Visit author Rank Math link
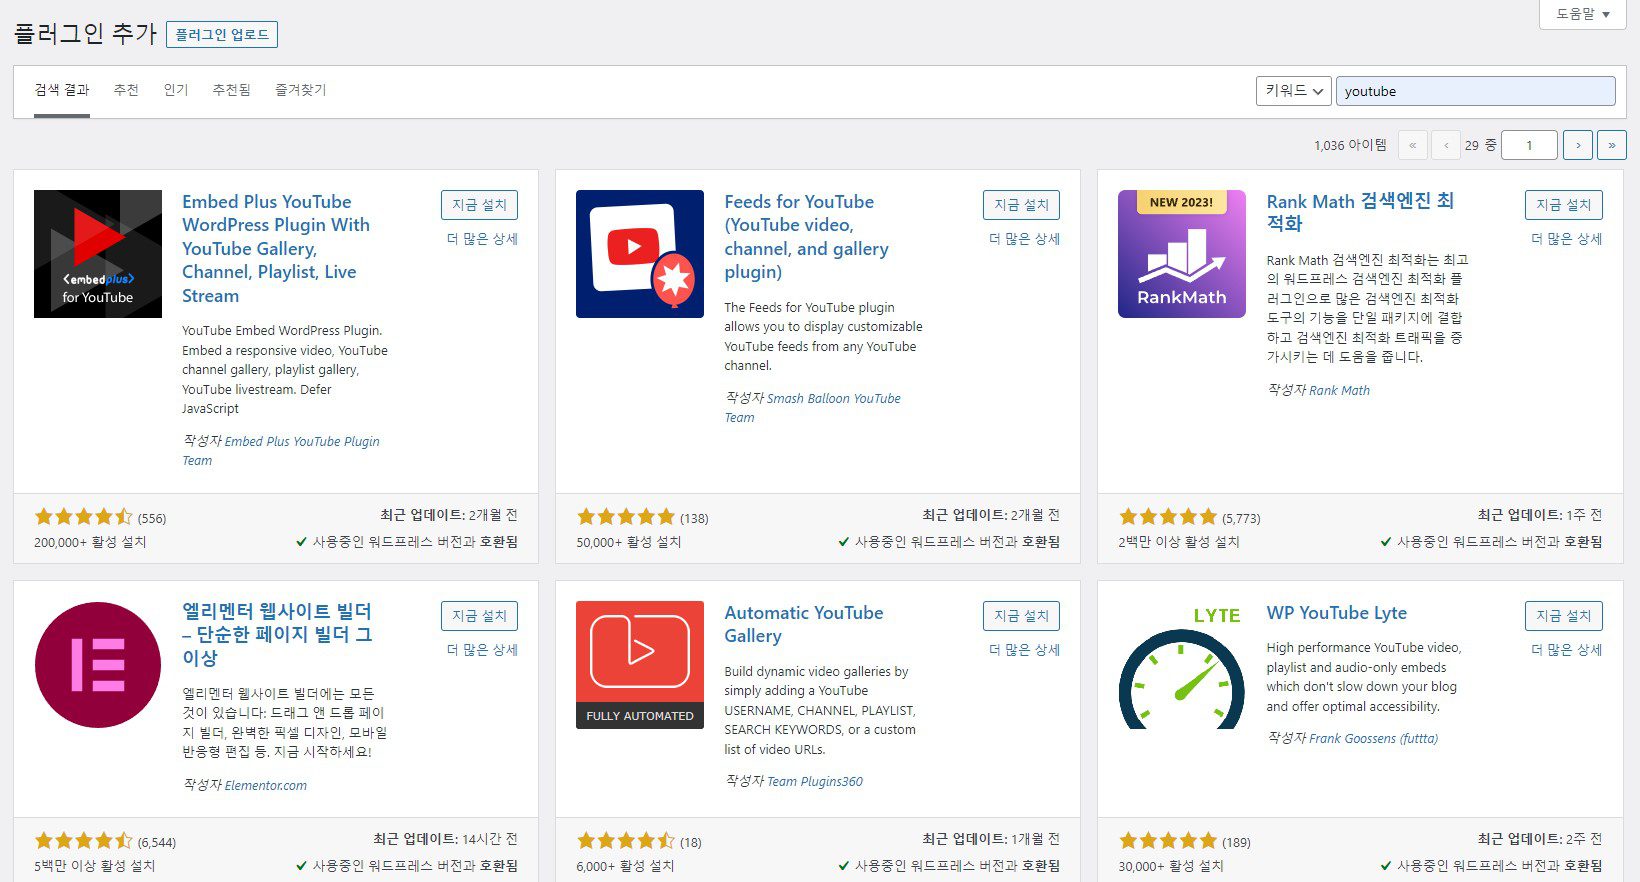This screenshot has height=882, width=1640. pyautogui.click(x=1339, y=391)
